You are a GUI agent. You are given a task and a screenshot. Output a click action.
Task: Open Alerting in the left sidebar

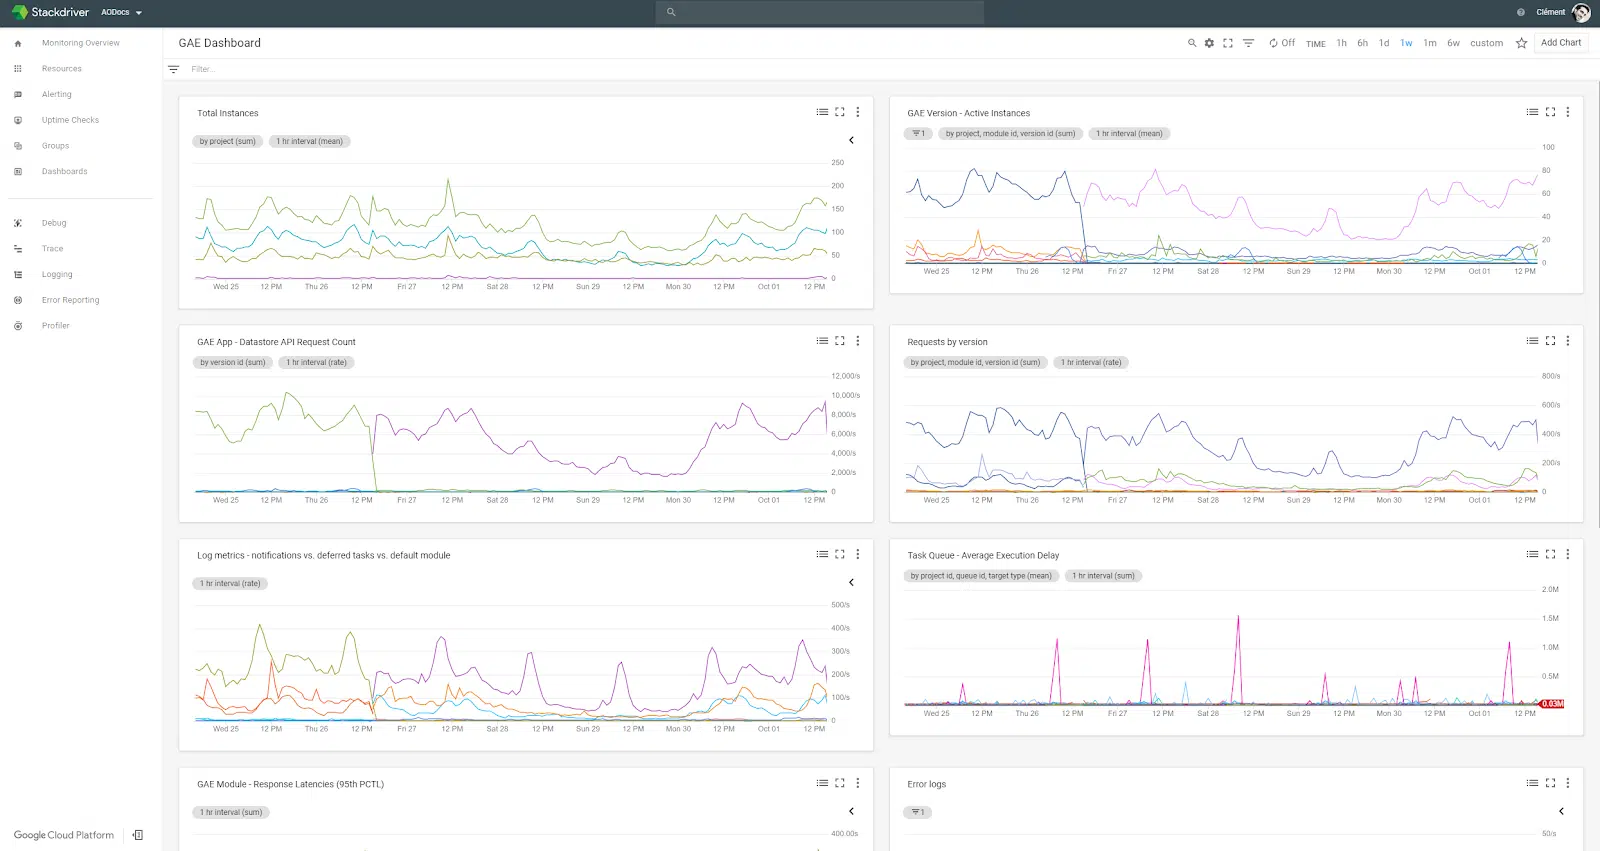point(56,94)
